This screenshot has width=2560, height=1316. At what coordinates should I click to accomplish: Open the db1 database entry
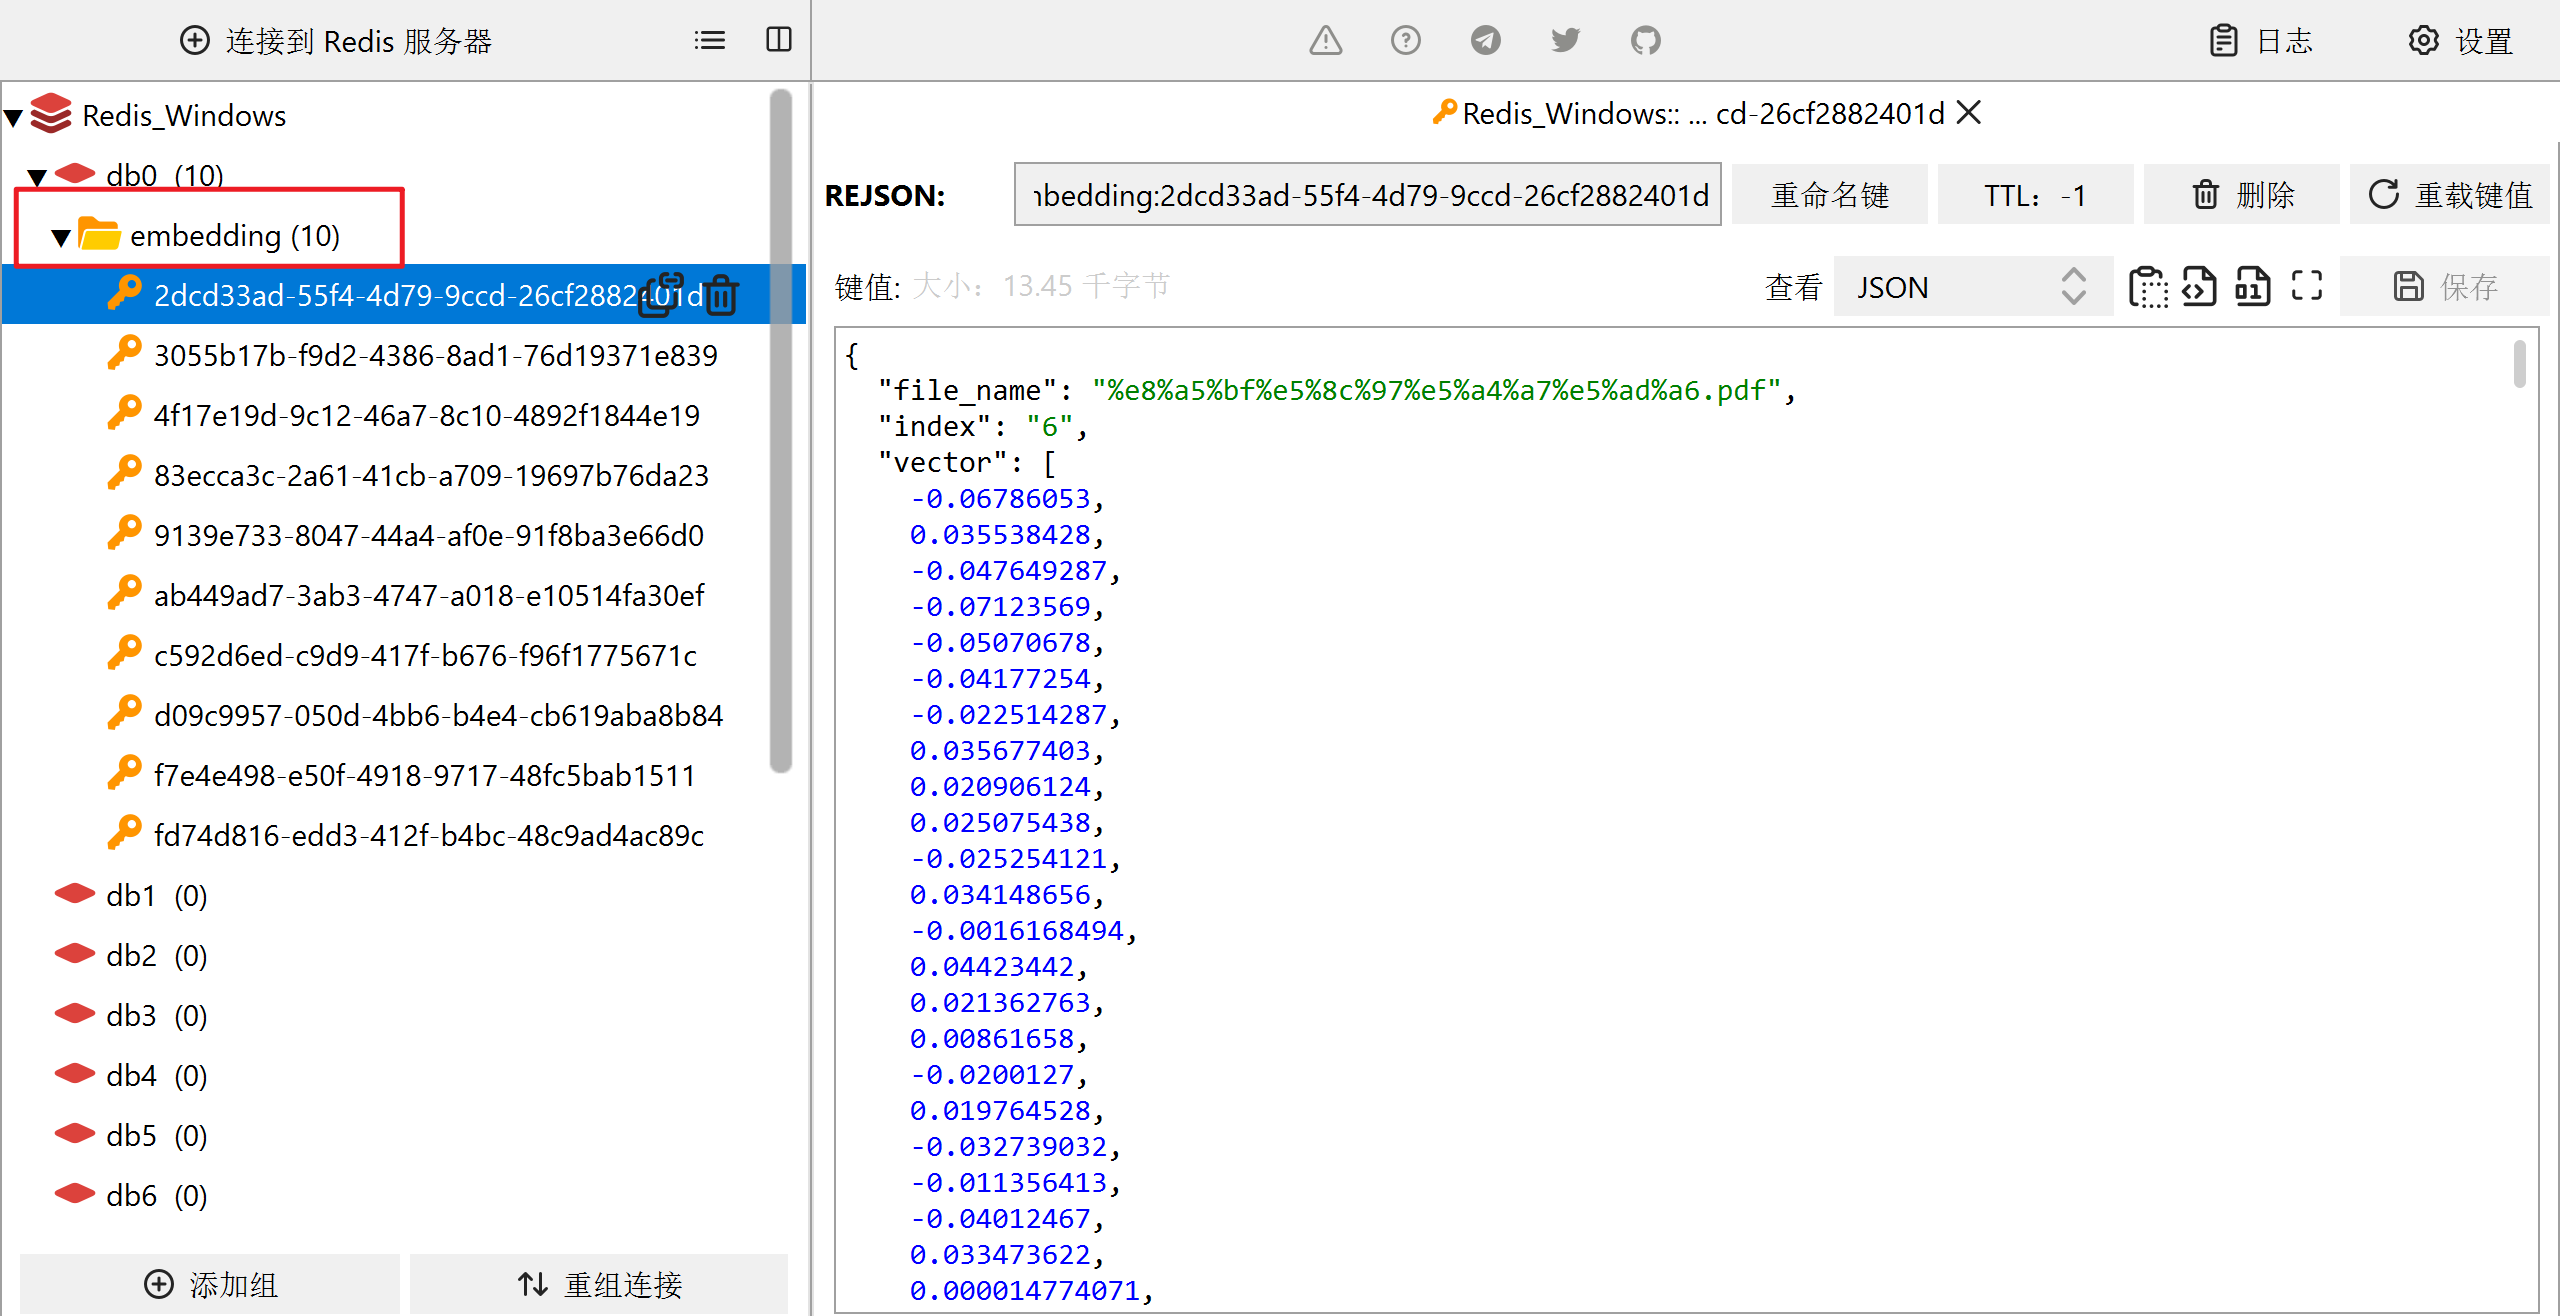coord(131,896)
